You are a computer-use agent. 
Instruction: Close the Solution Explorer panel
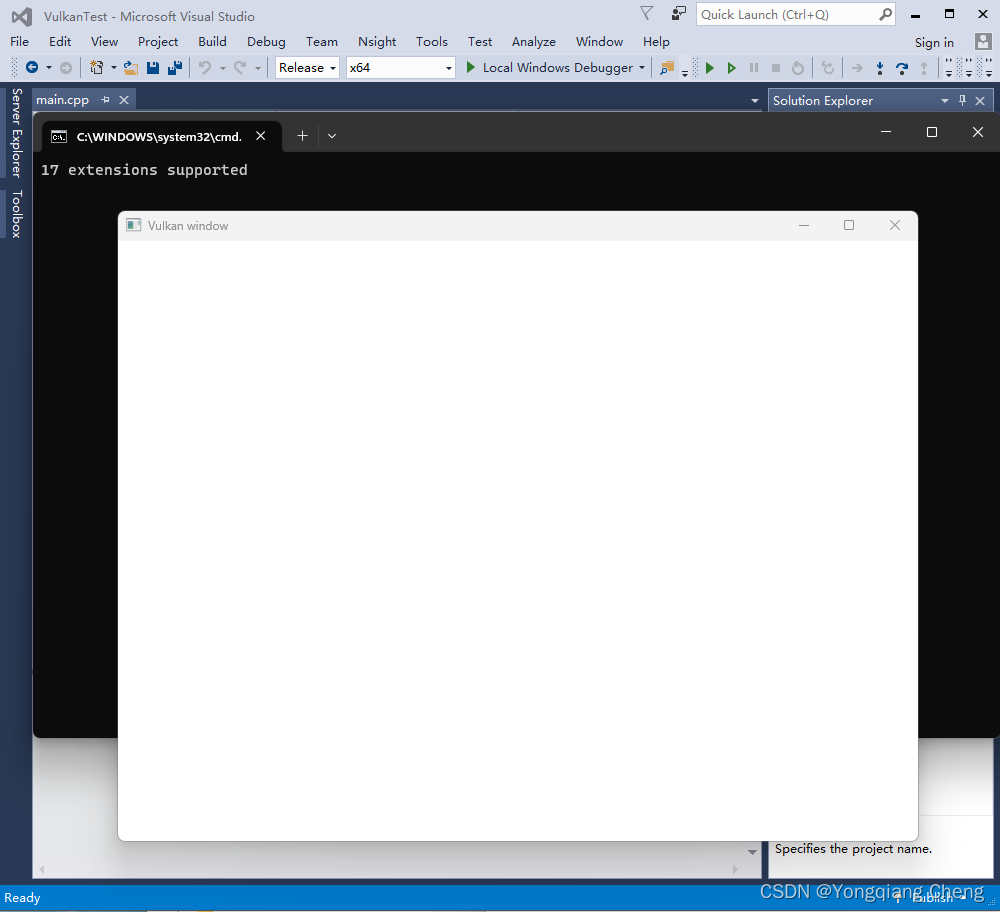(980, 101)
